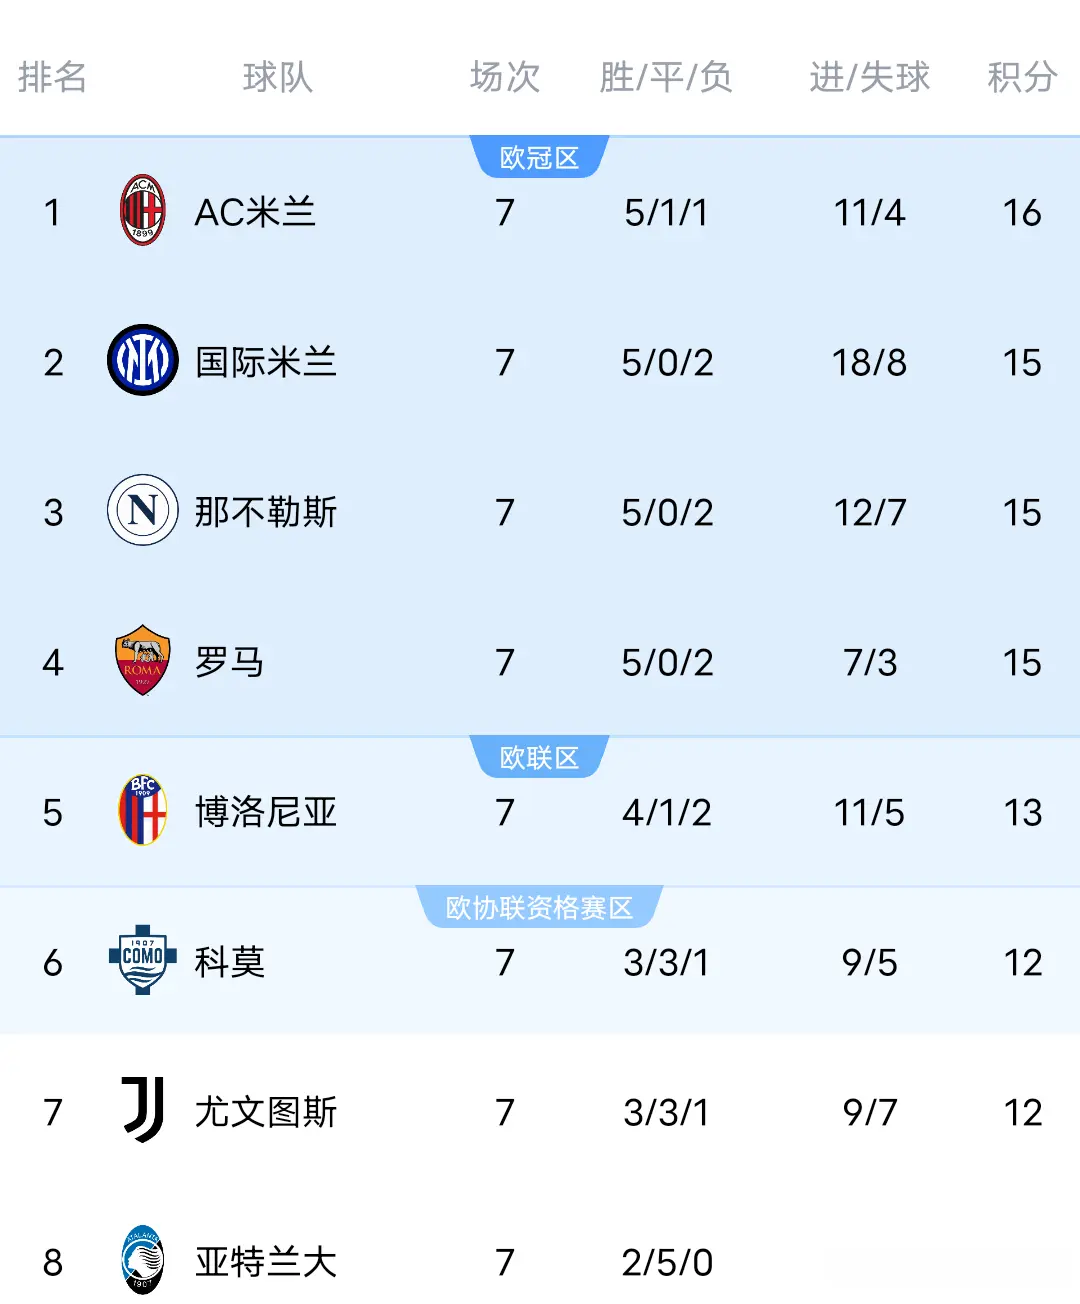The height and width of the screenshot is (1304, 1080).
Task: Click the 进/失球 column header
Action: coord(868,78)
